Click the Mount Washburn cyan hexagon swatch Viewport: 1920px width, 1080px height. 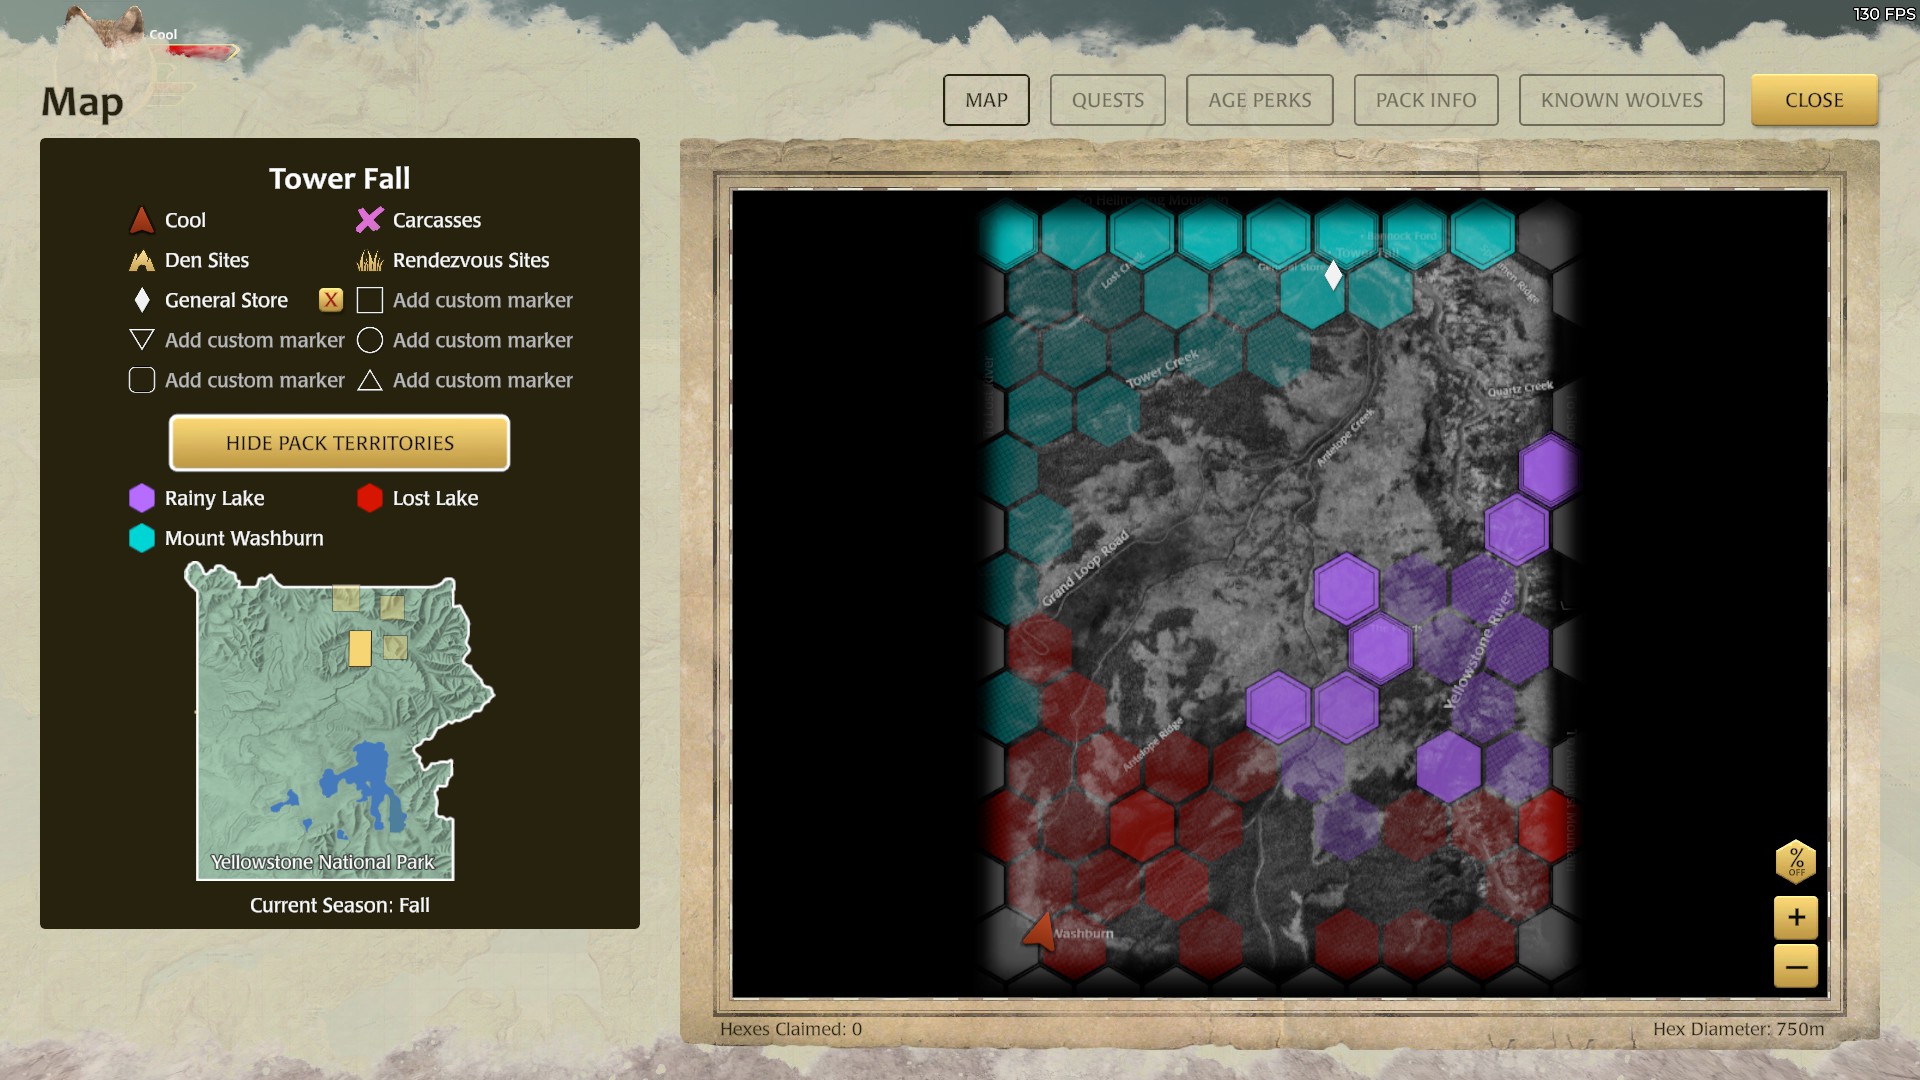[142, 538]
